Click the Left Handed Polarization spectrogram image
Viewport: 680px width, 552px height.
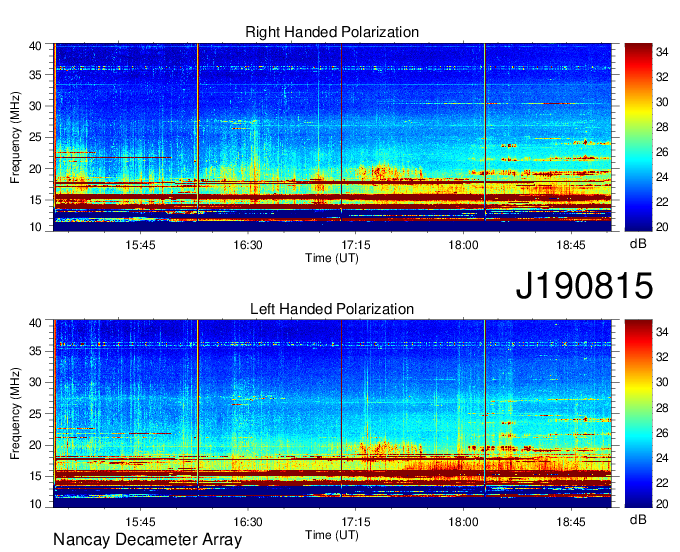point(332,414)
